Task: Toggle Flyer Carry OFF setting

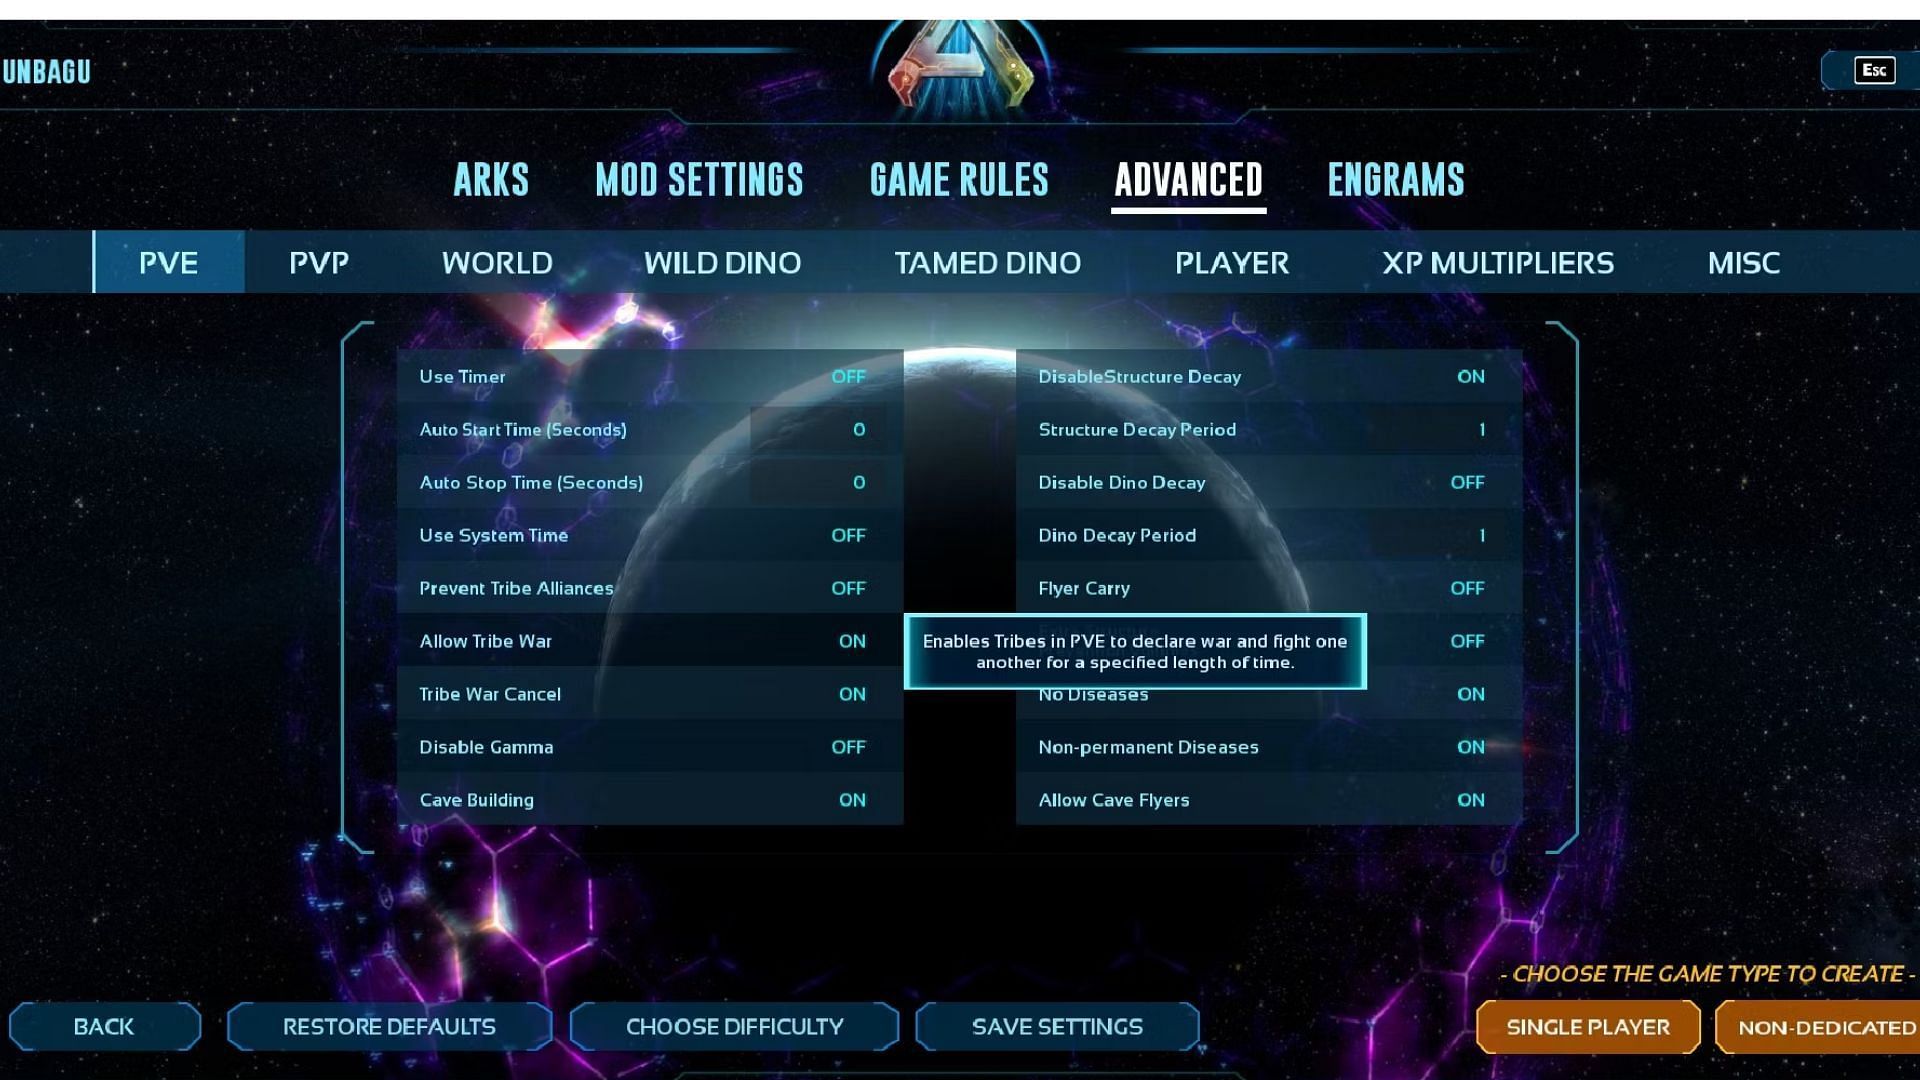Action: tap(1466, 587)
